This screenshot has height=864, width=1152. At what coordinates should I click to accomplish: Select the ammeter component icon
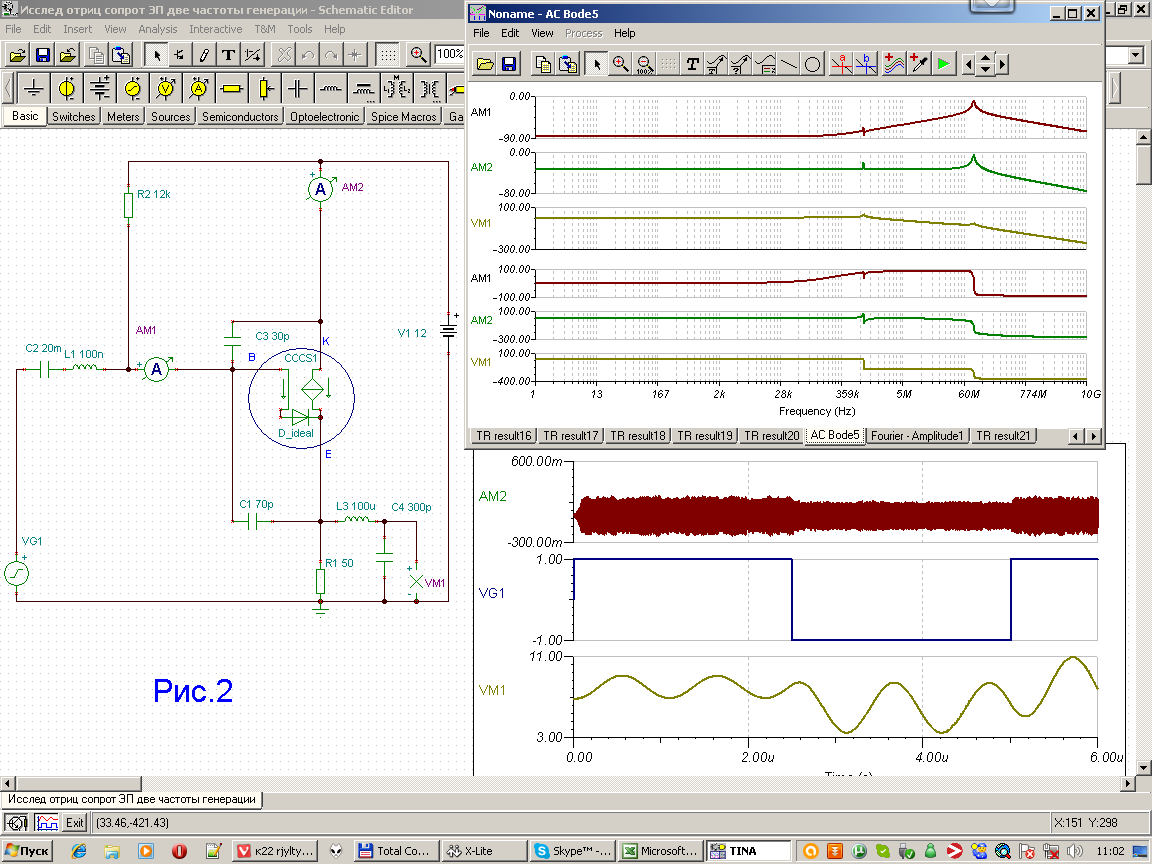coord(199,89)
